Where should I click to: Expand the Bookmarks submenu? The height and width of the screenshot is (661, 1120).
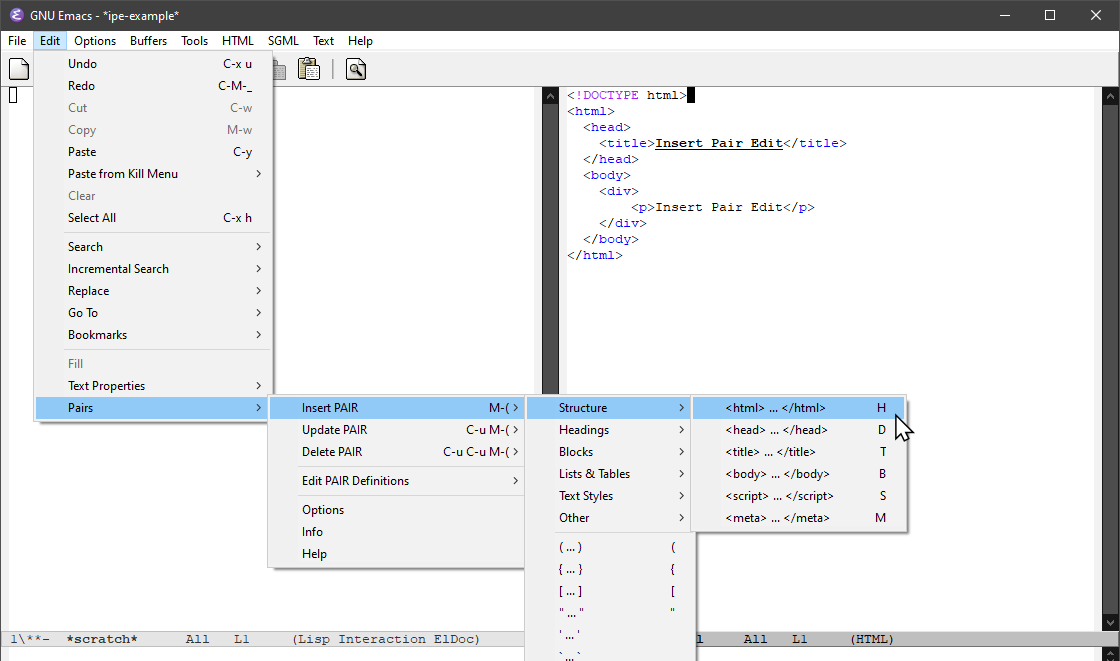pos(153,334)
